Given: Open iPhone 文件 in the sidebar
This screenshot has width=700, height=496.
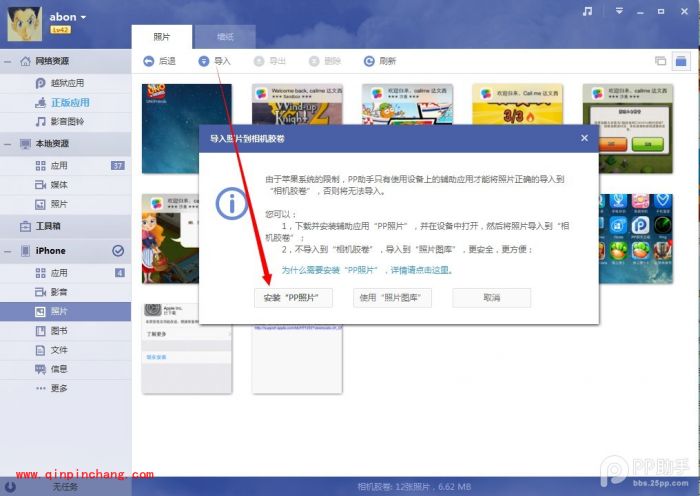Looking at the screenshot, I should [x=65, y=350].
